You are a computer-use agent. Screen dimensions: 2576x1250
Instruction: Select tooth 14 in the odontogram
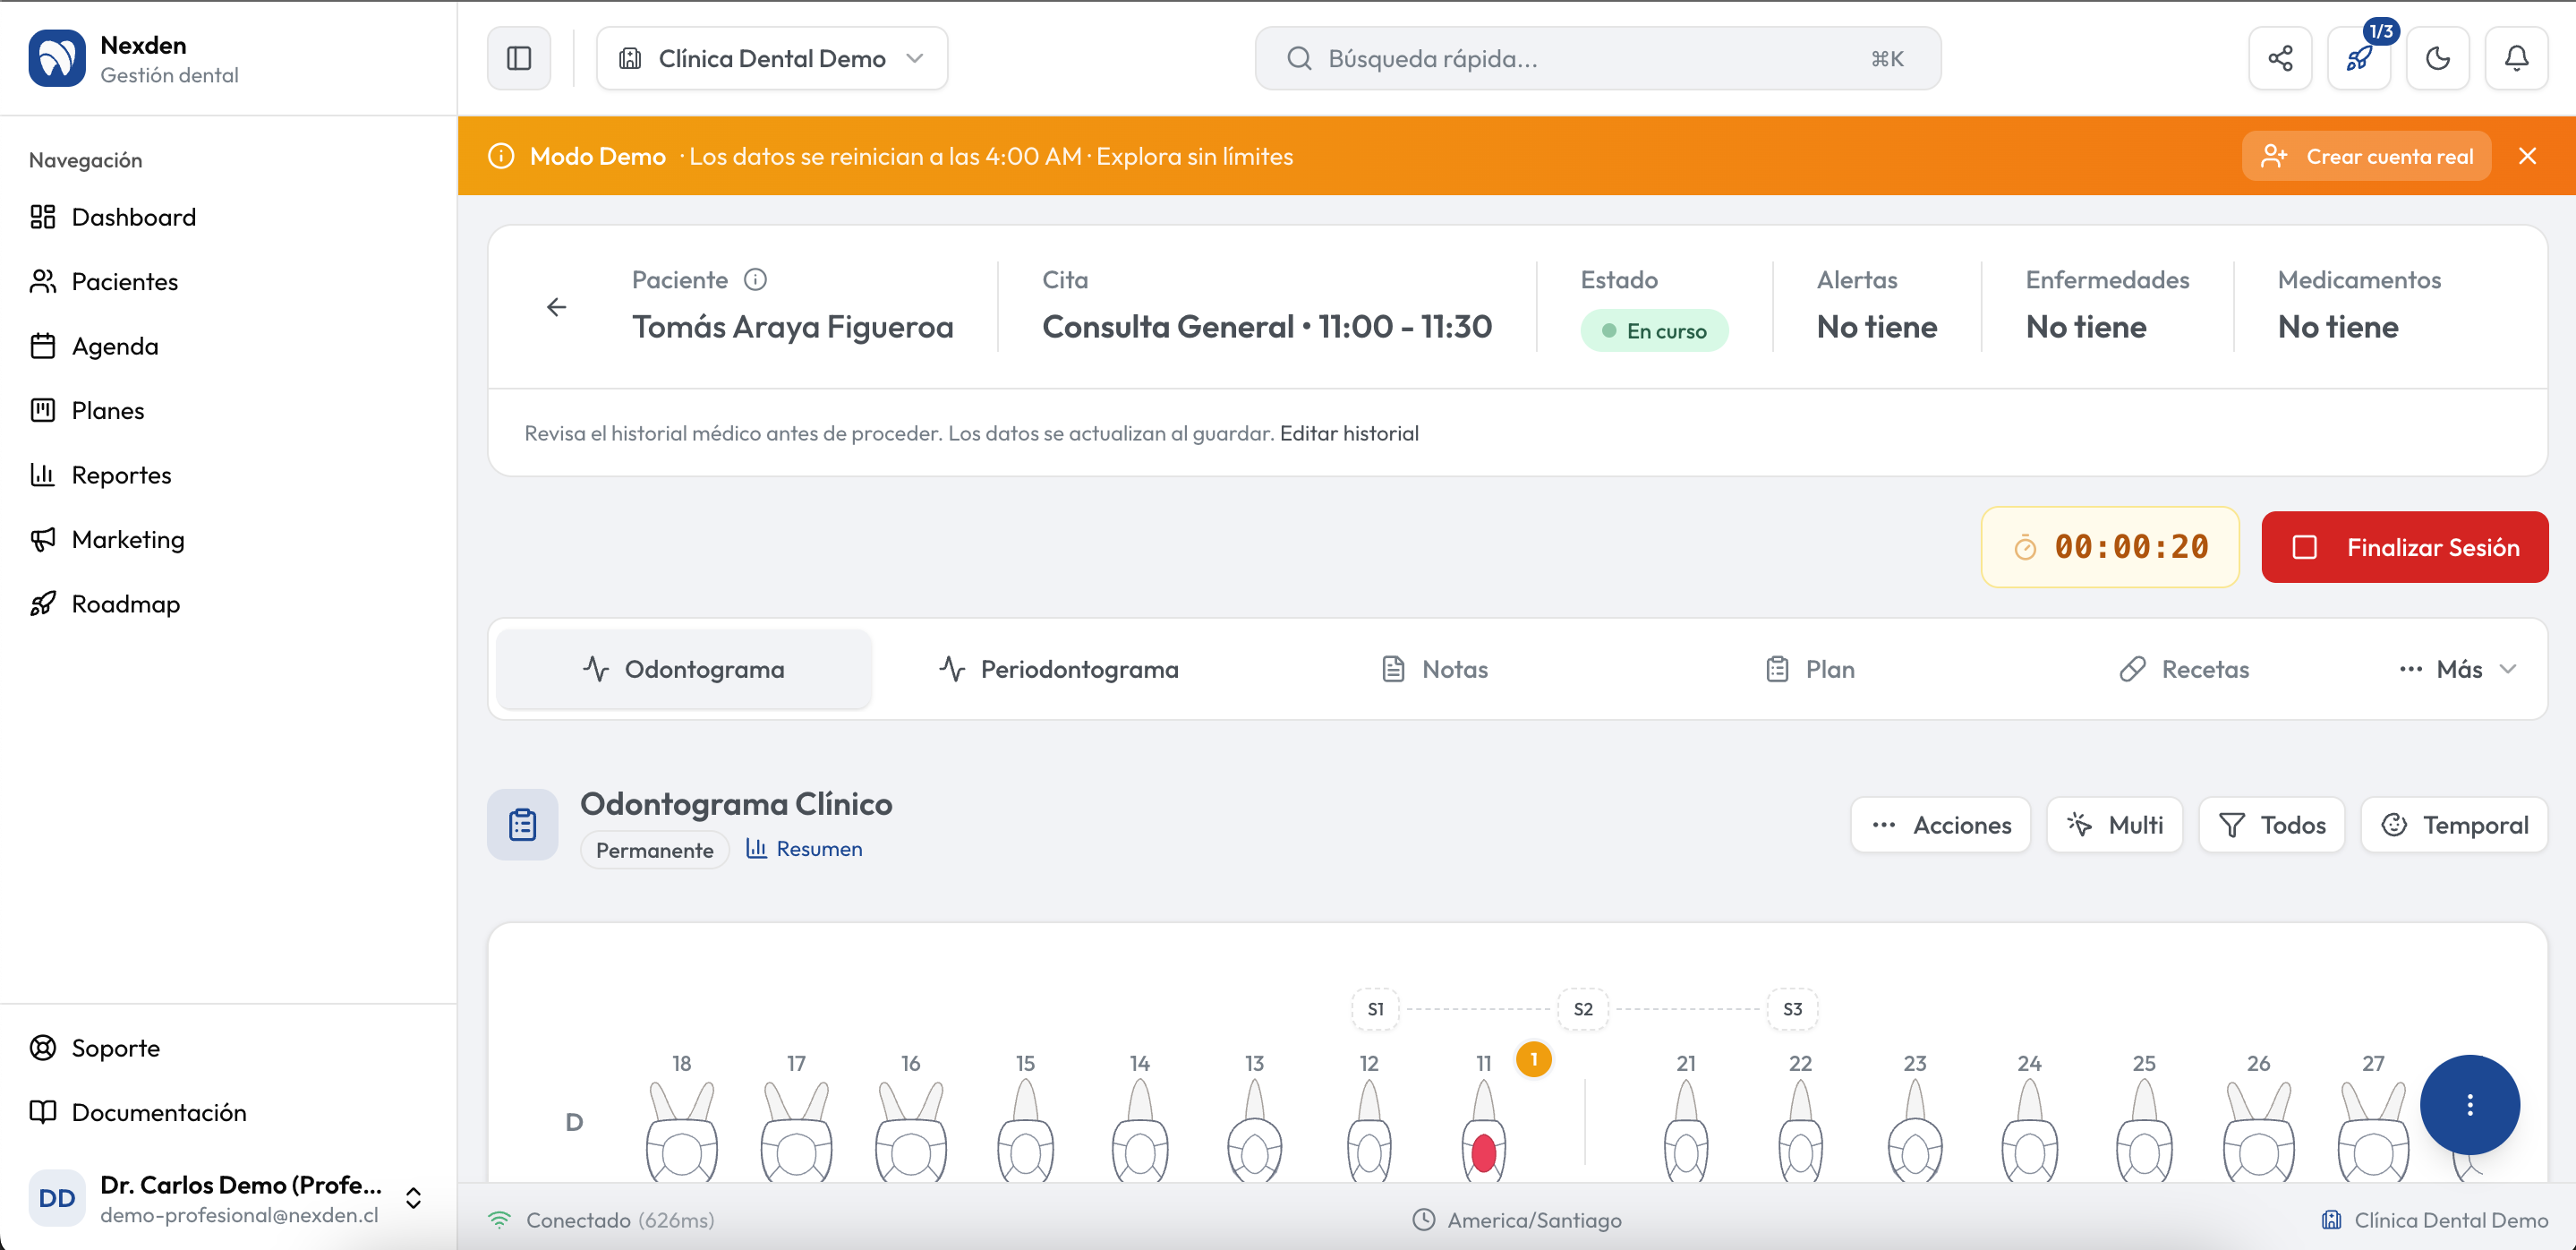point(1140,1130)
